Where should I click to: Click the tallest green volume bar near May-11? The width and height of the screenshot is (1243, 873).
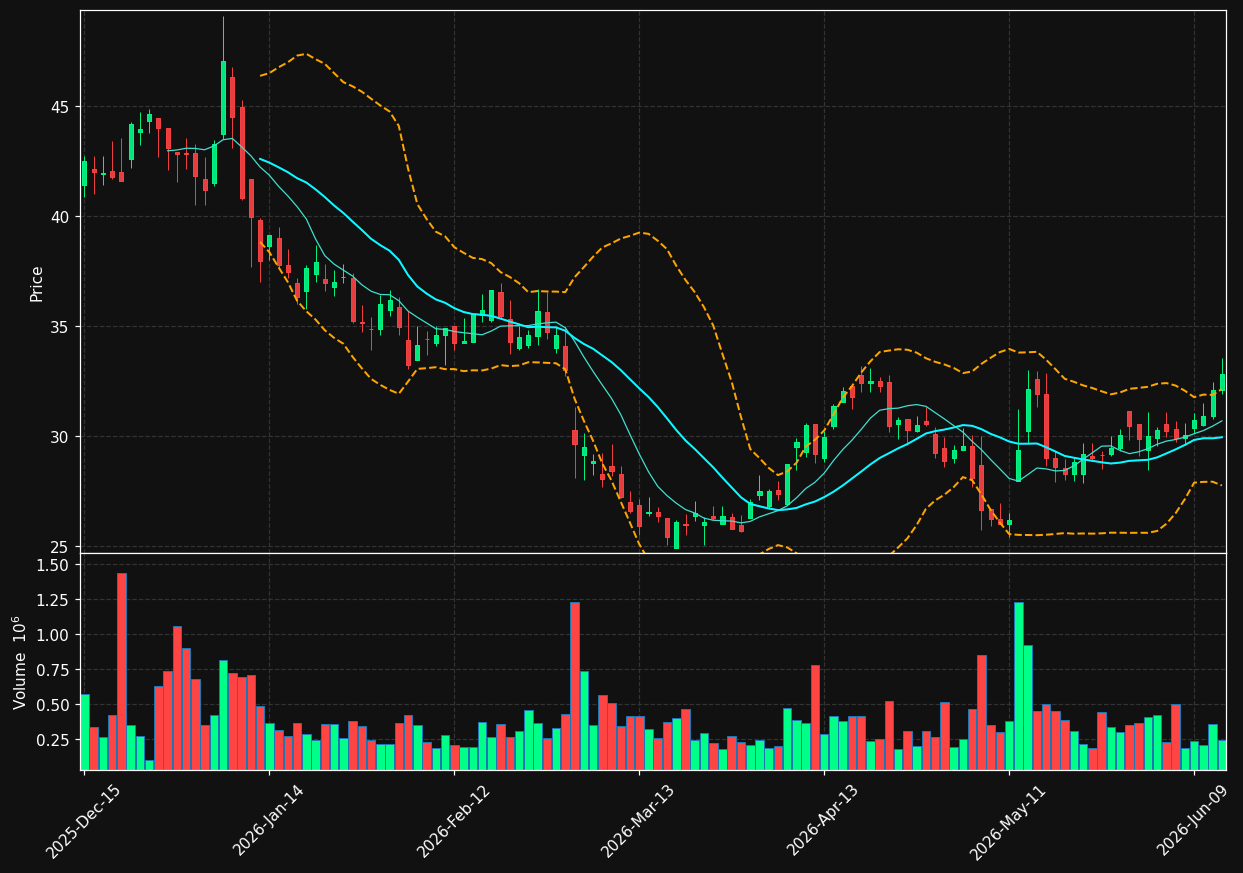click(x=1019, y=686)
